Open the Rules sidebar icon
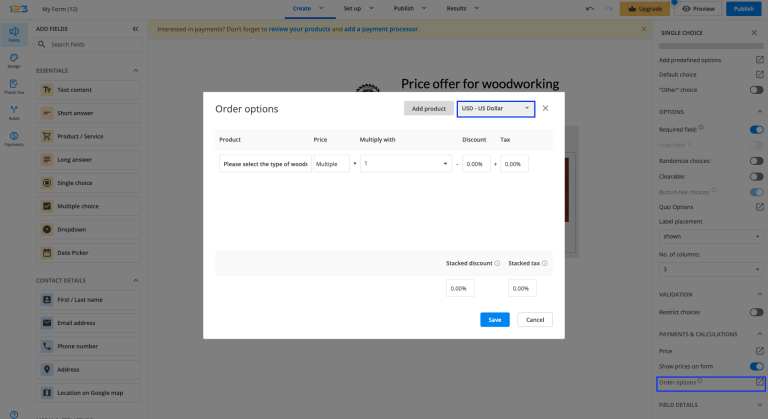Image resolution: width=768 pixels, height=419 pixels. point(14,113)
